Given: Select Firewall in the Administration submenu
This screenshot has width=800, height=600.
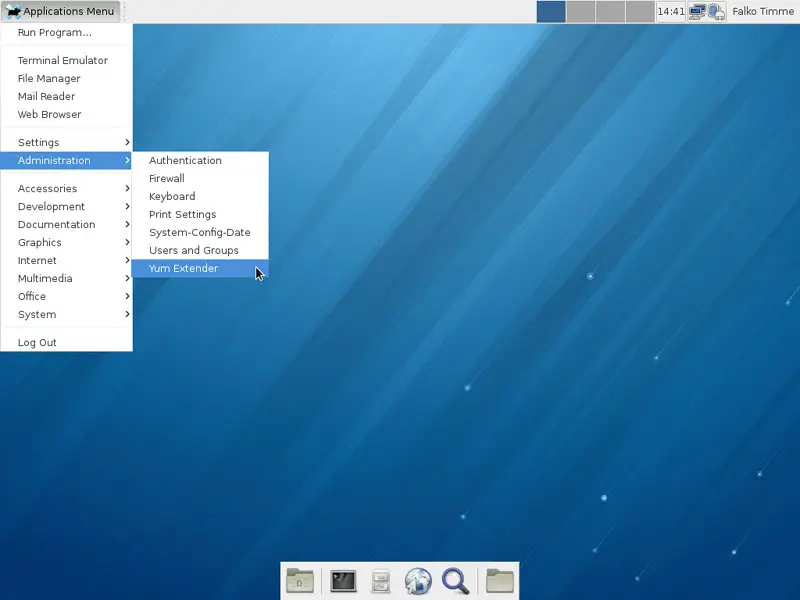Looking at the screenshot, I should [167, 178].
